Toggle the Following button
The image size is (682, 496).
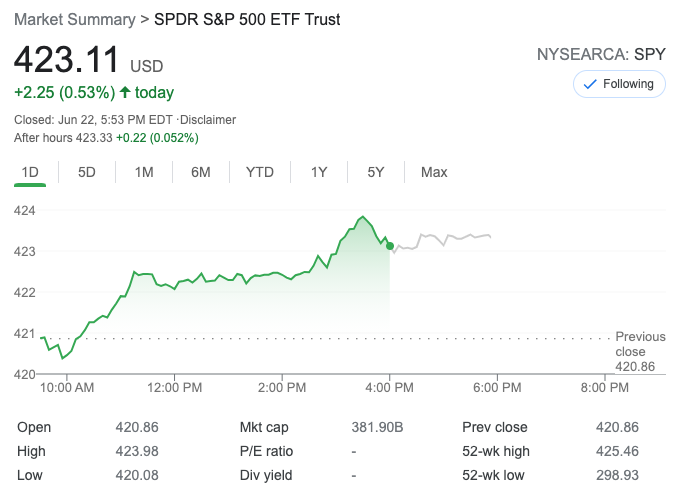619,84
